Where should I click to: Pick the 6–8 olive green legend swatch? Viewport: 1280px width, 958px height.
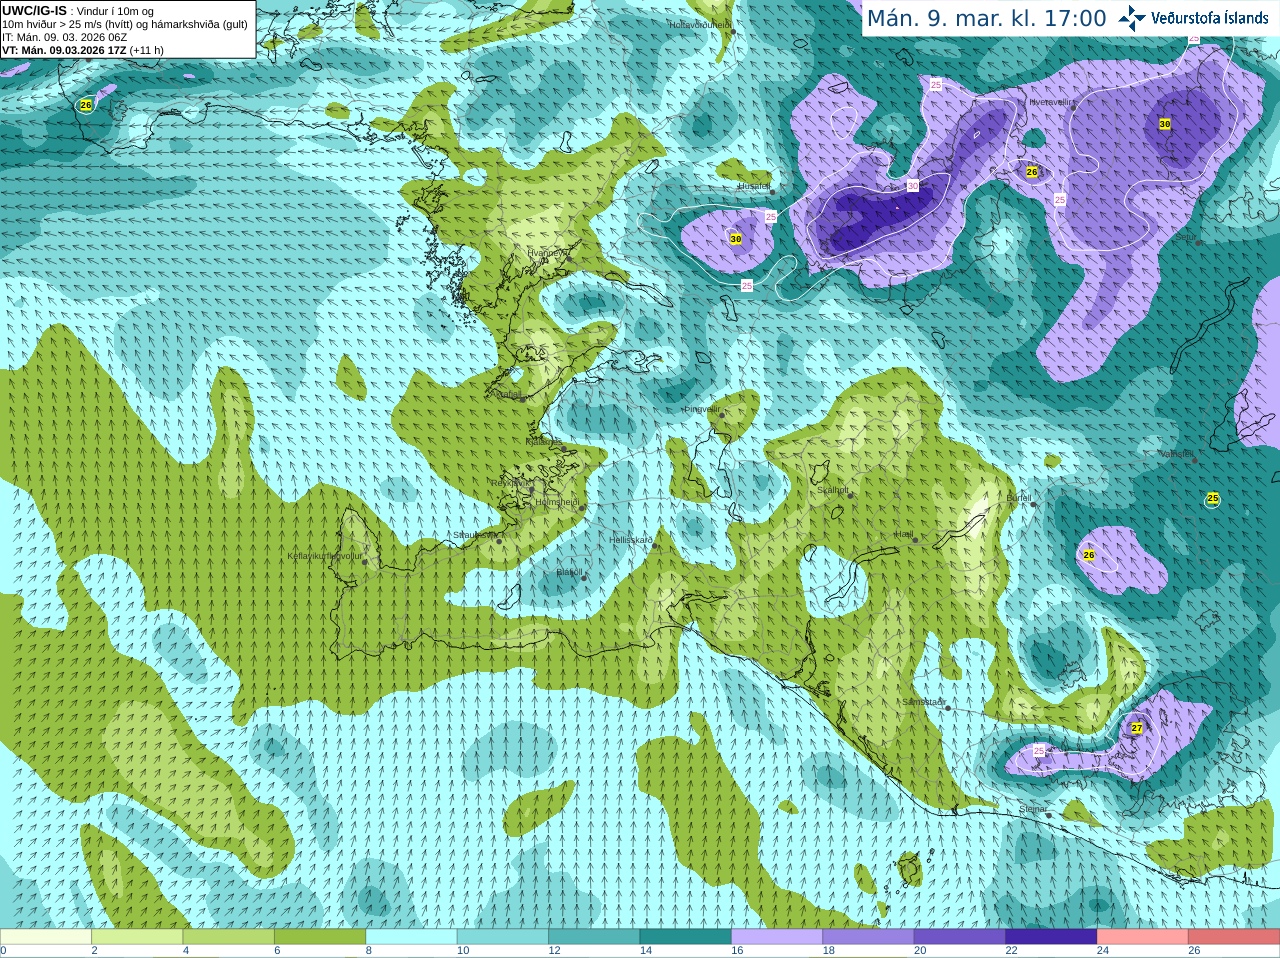point(320,937)
